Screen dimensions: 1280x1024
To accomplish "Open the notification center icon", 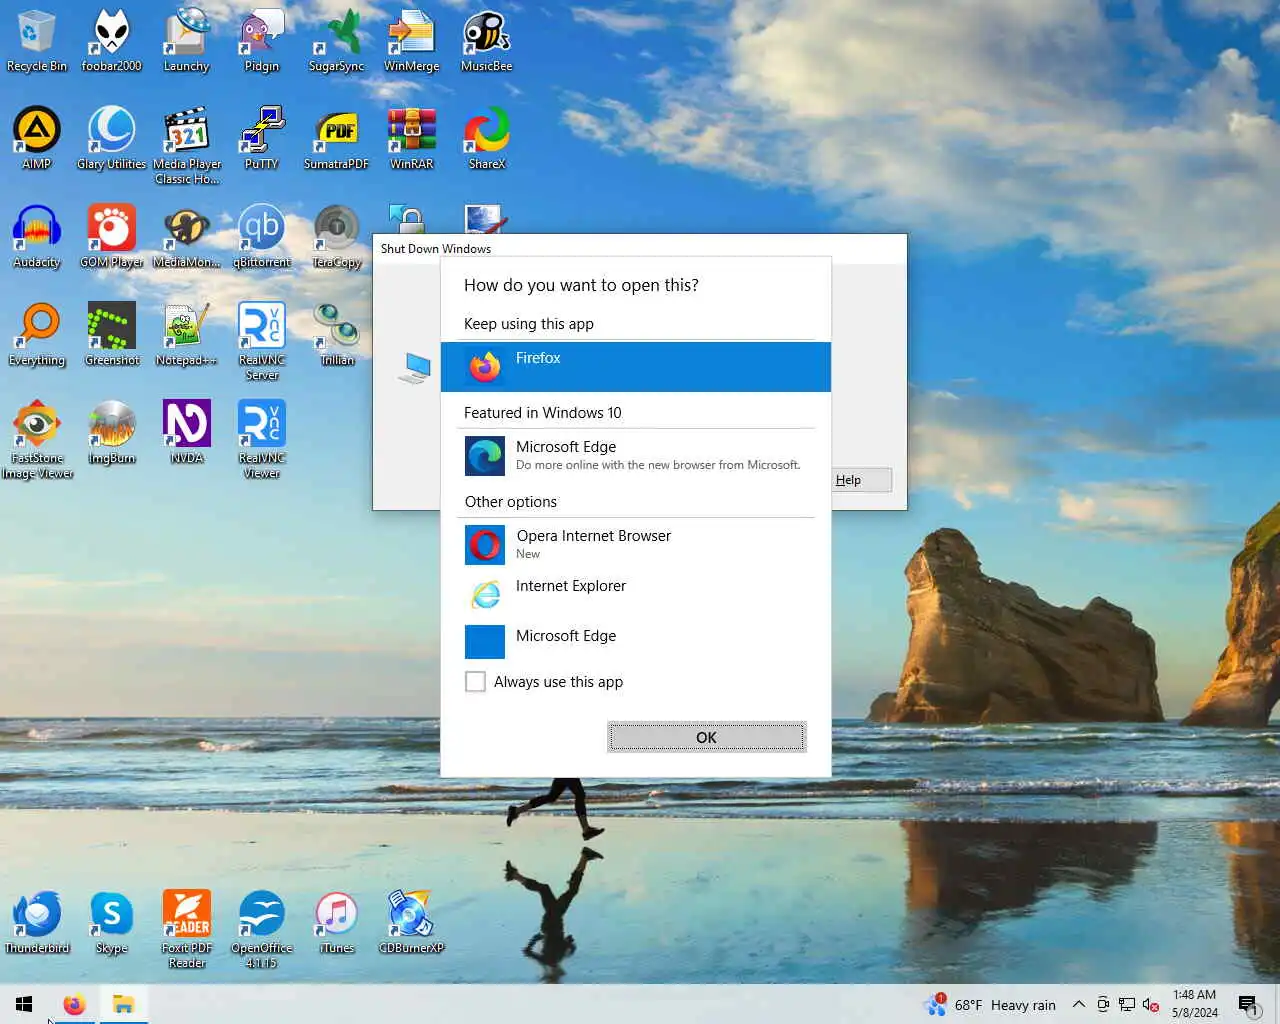I will 1248,1005.
